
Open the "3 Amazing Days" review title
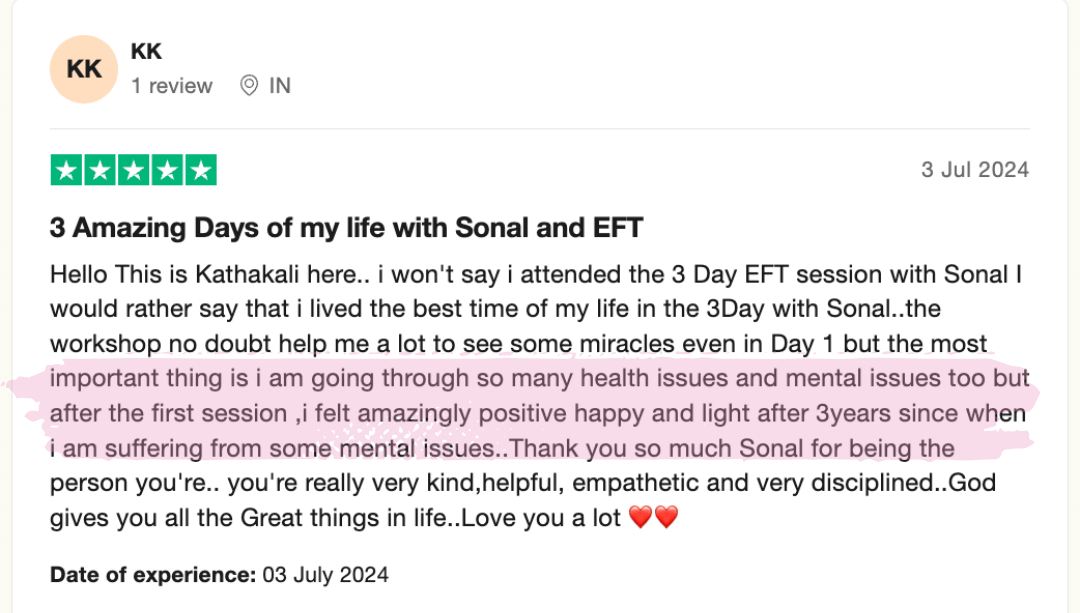[x=346, y=228]
